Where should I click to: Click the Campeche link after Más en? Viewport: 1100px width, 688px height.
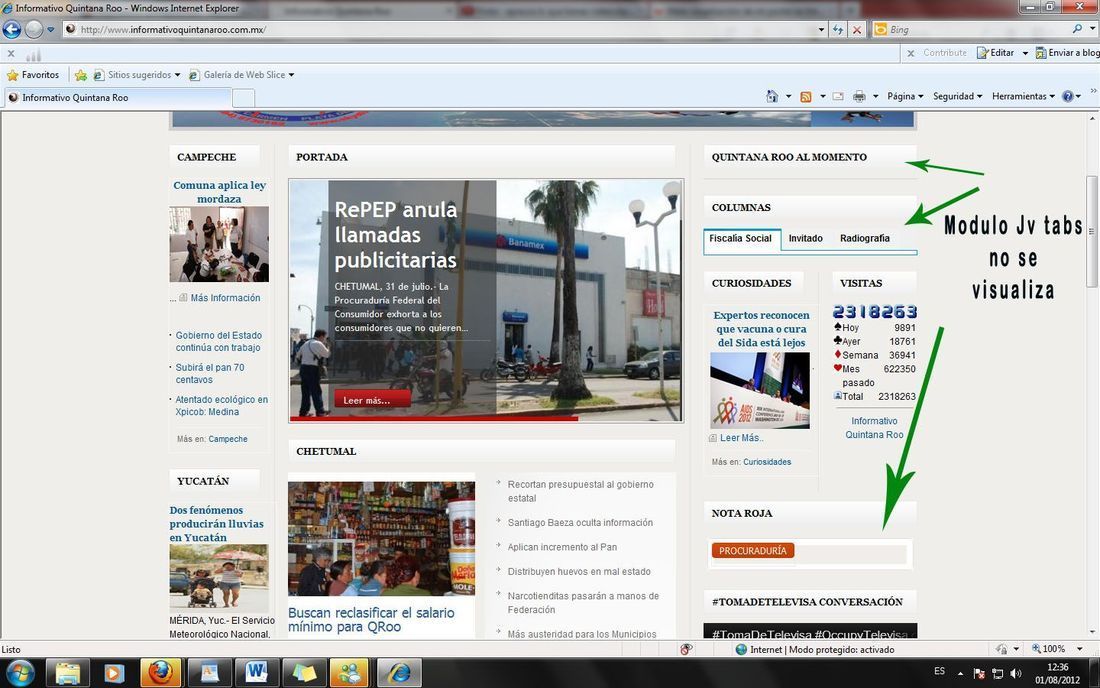point(228,439)
